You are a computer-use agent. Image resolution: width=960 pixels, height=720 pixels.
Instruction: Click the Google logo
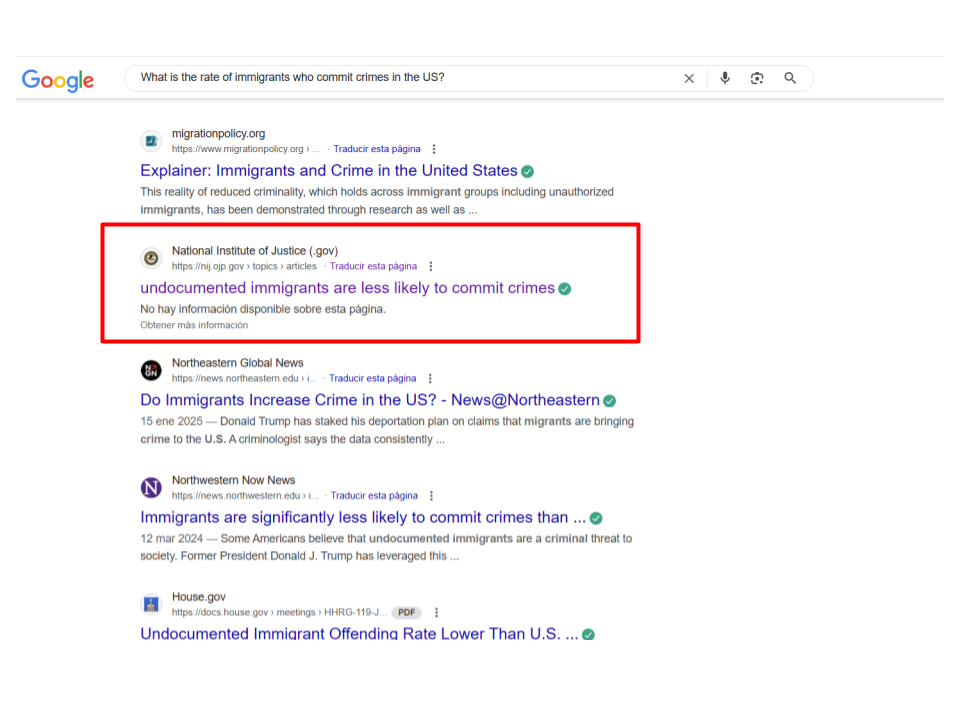click(58, 80)
